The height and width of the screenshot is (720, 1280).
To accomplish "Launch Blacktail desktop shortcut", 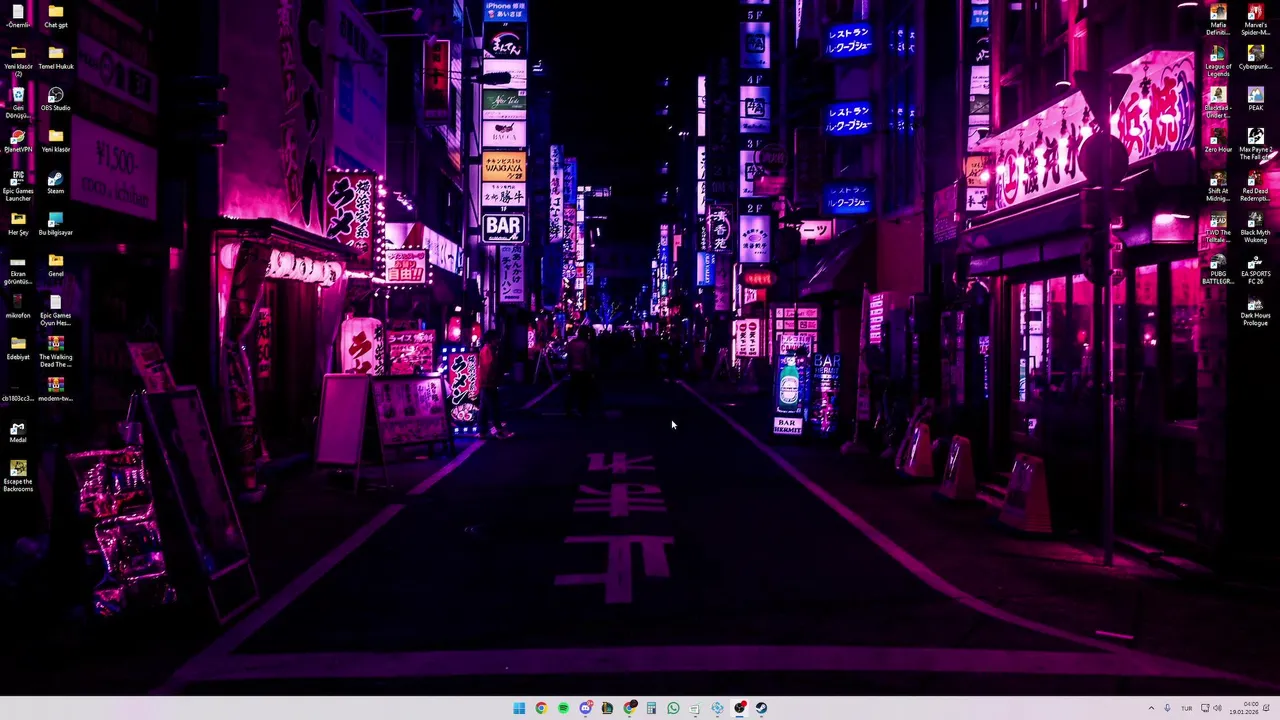I will [1218, 103].
